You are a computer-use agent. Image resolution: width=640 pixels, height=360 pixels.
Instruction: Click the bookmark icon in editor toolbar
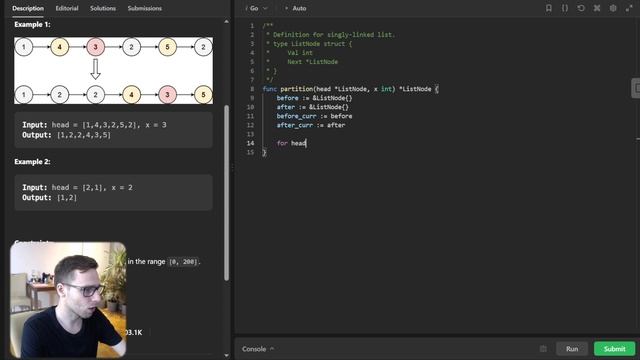coord(549,8)
